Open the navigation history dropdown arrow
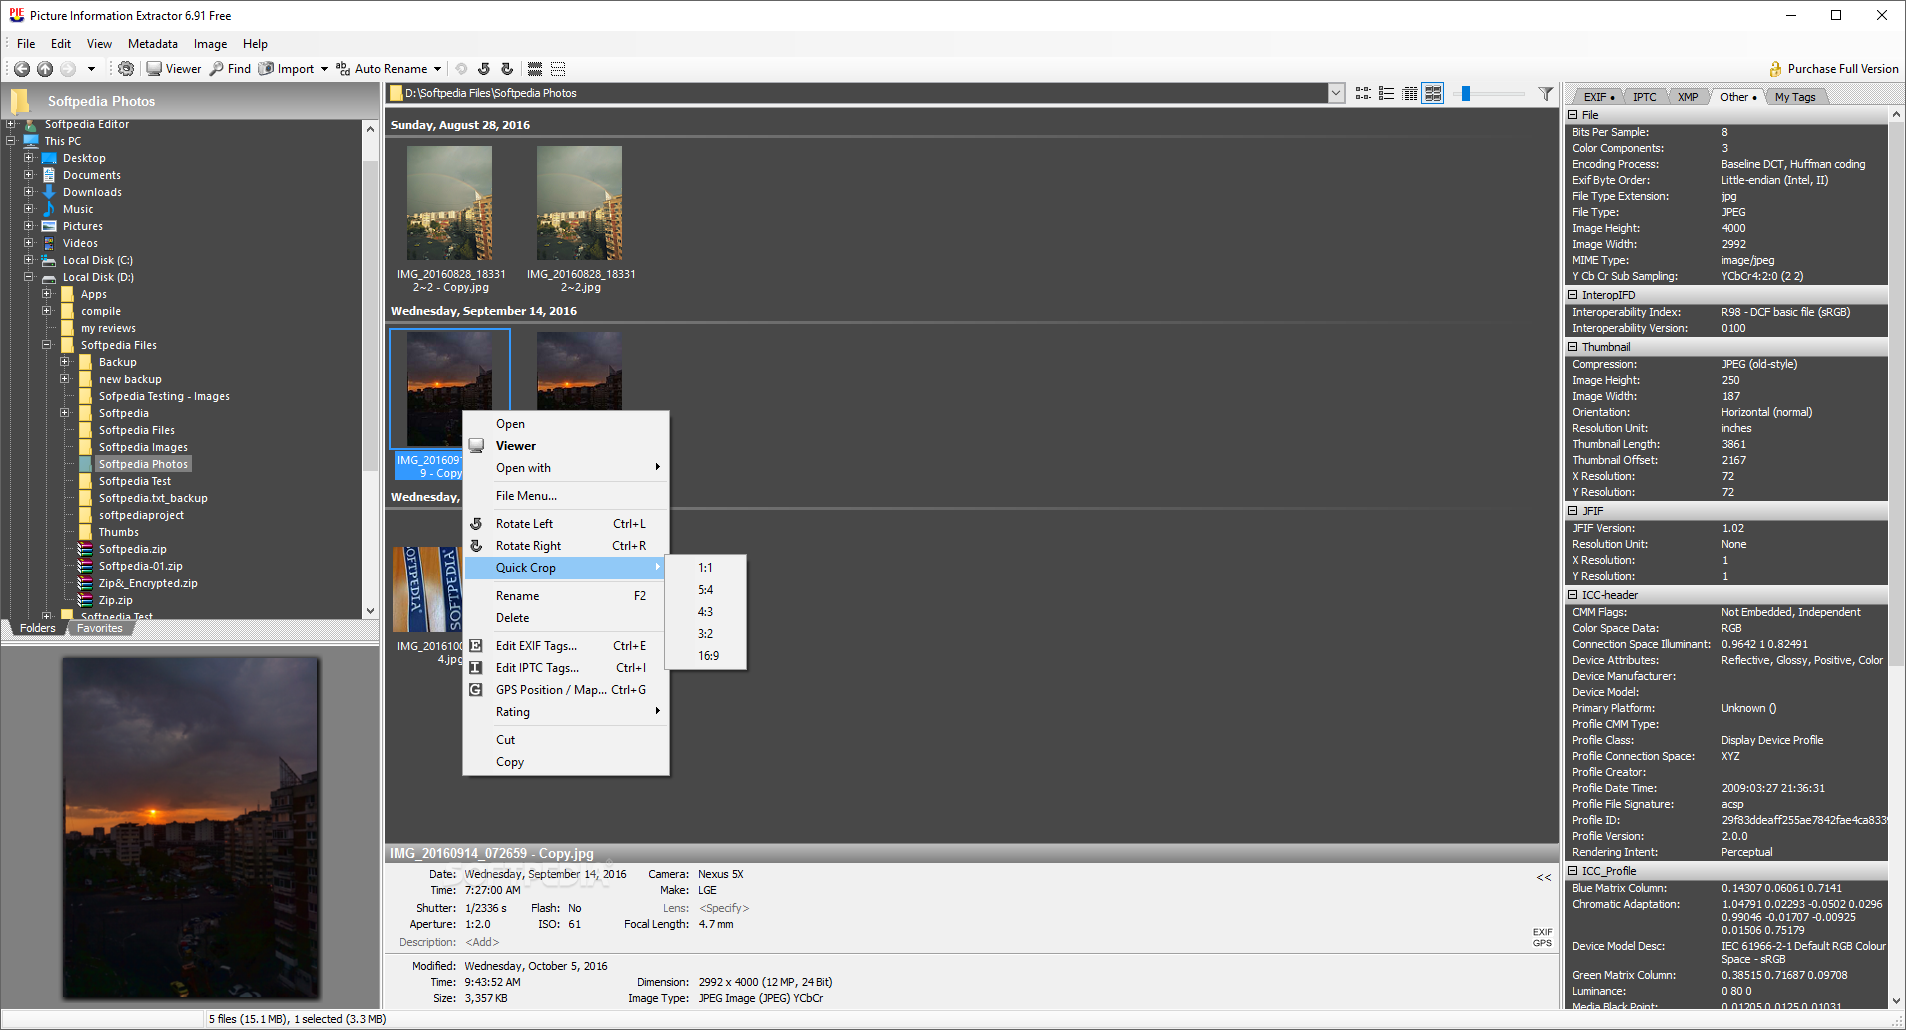The image size is (1906, 1030). tap(91, 69)
